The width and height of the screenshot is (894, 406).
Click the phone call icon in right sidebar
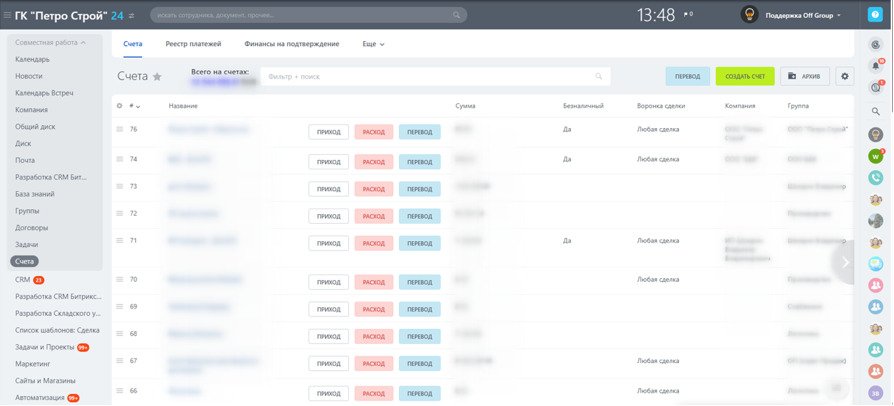[x=876, y=178]
